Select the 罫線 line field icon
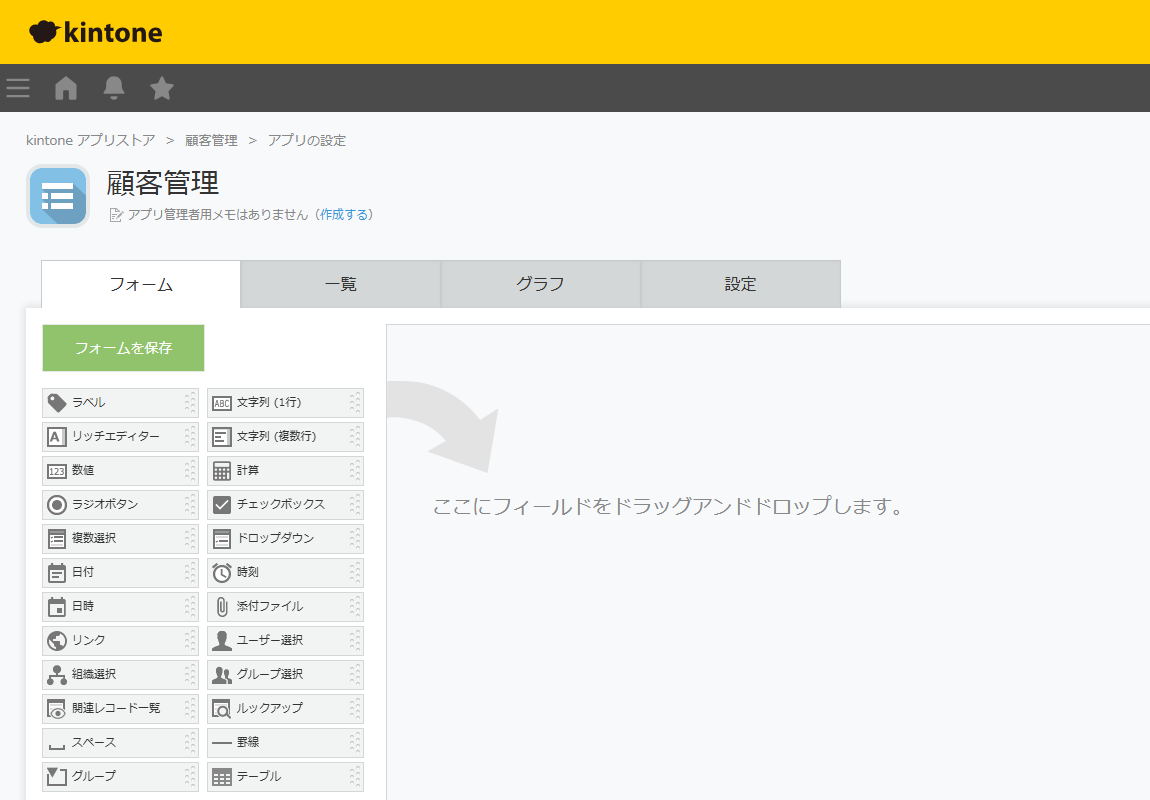Image resolution: width=1150 pixels, height=800 pixels. point(221,743)
